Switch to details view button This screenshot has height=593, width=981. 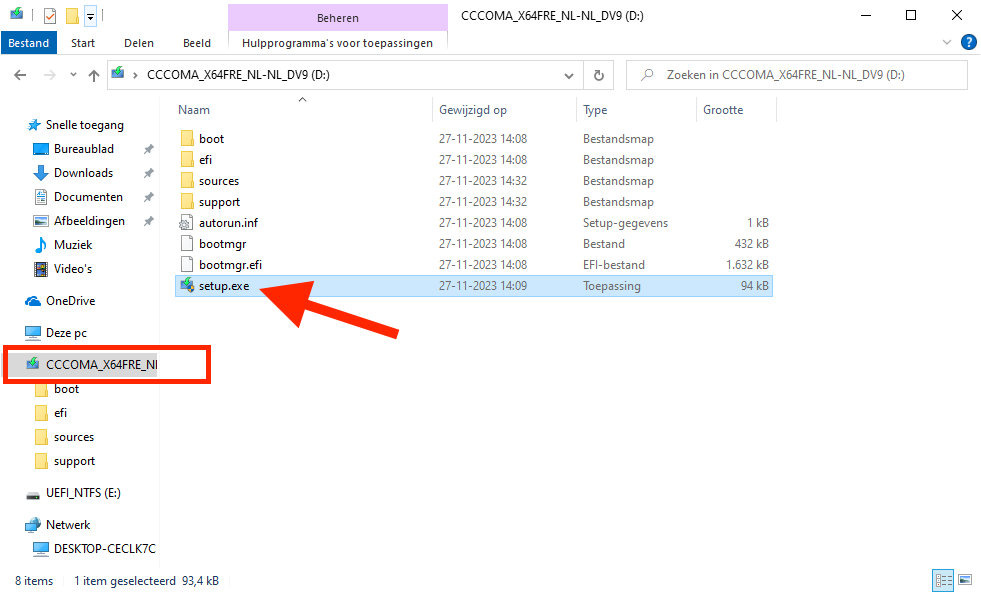click(942, 580)
